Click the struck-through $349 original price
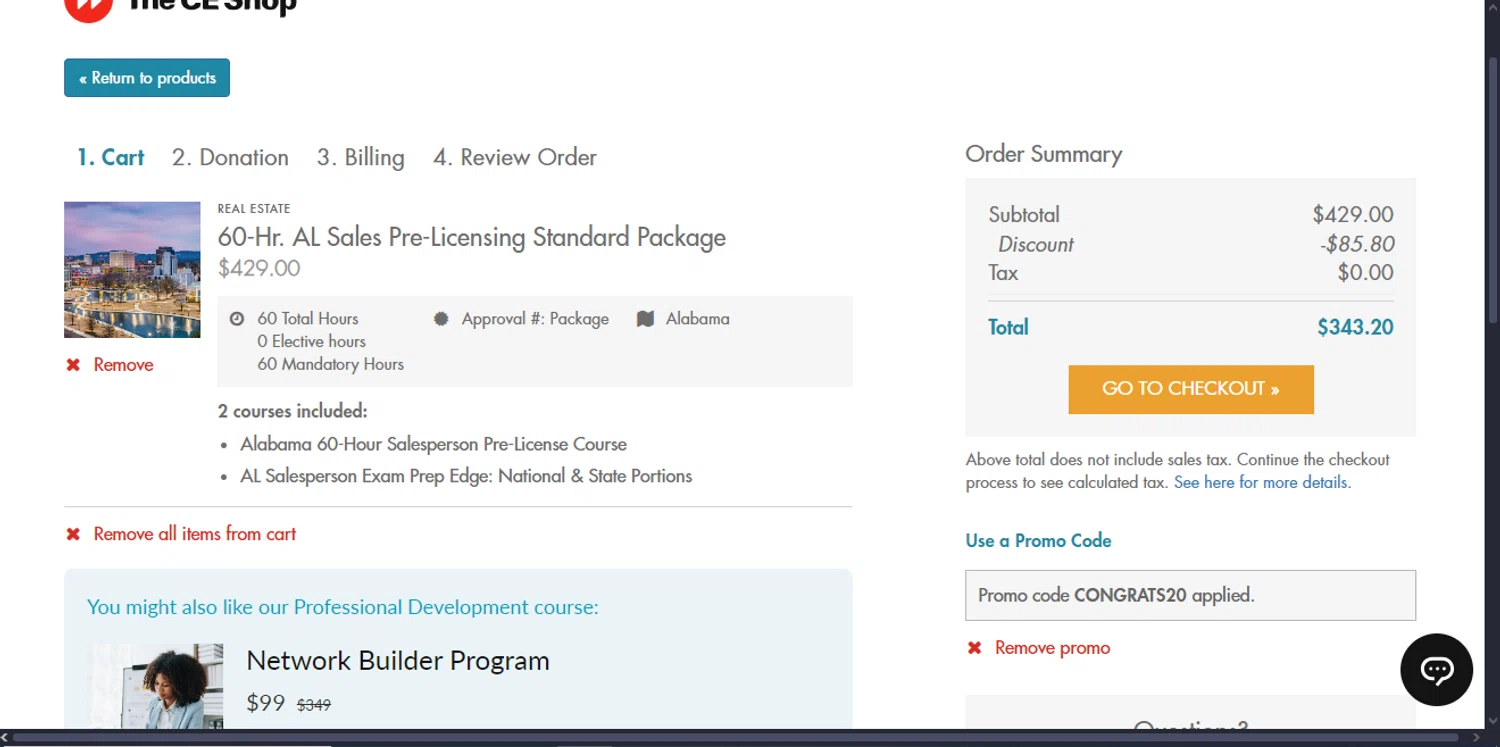 tap(314, 705)
